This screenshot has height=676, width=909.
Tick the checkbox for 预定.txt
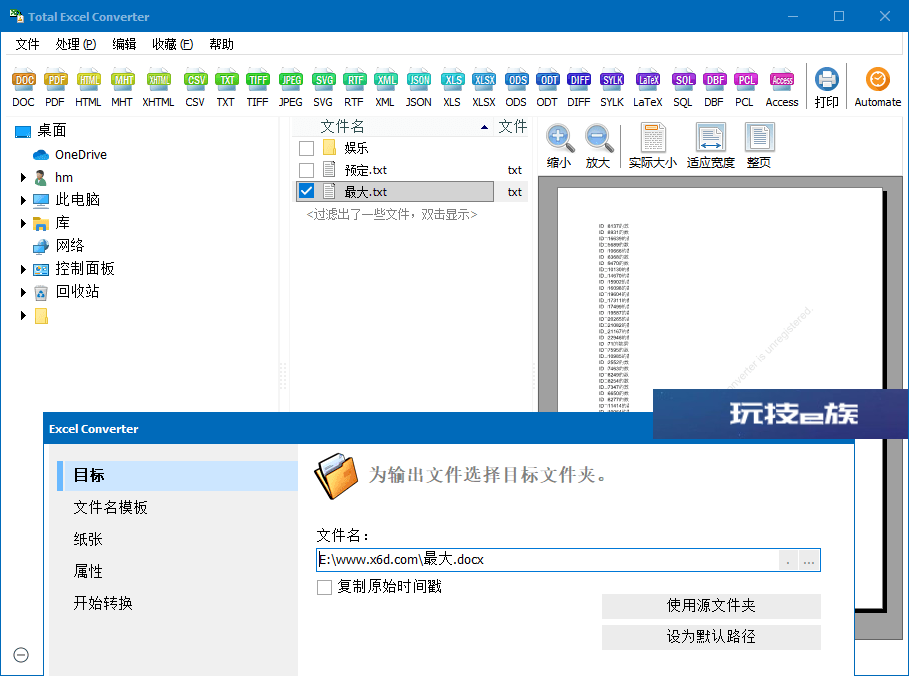pos(307,170)
